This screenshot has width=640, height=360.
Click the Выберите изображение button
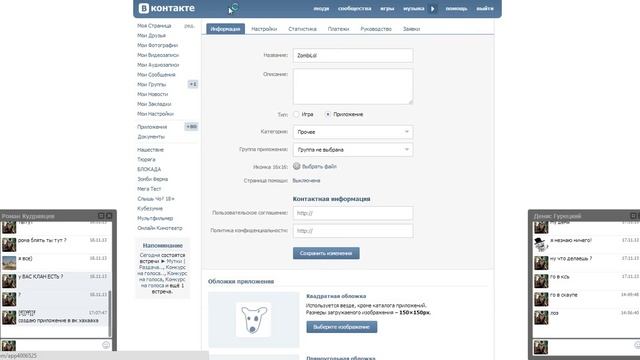(x=342, y=327)
